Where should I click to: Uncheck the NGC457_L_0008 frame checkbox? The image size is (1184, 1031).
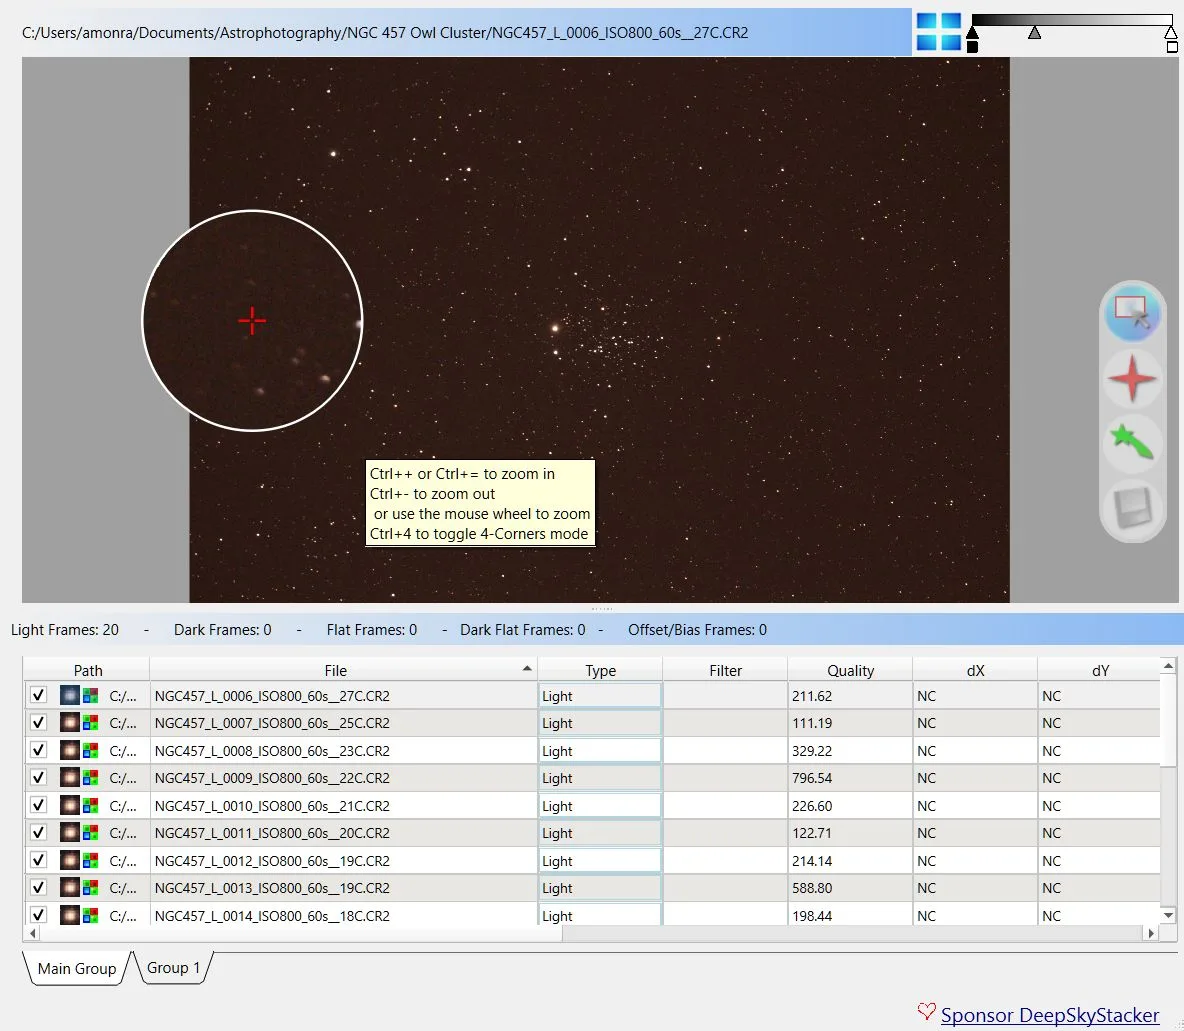coord(39,750)
